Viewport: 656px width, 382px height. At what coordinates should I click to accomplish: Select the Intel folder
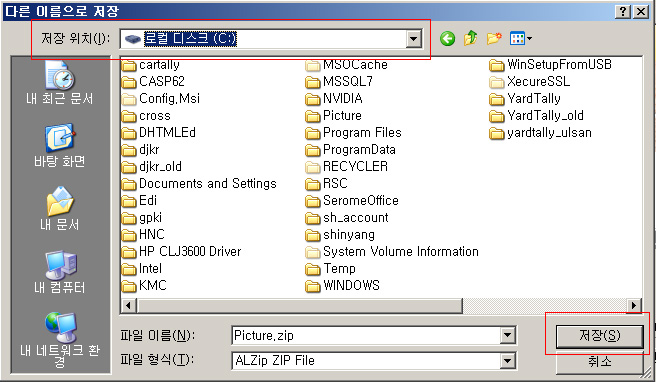pyautogui.click(x=142, y=269)
